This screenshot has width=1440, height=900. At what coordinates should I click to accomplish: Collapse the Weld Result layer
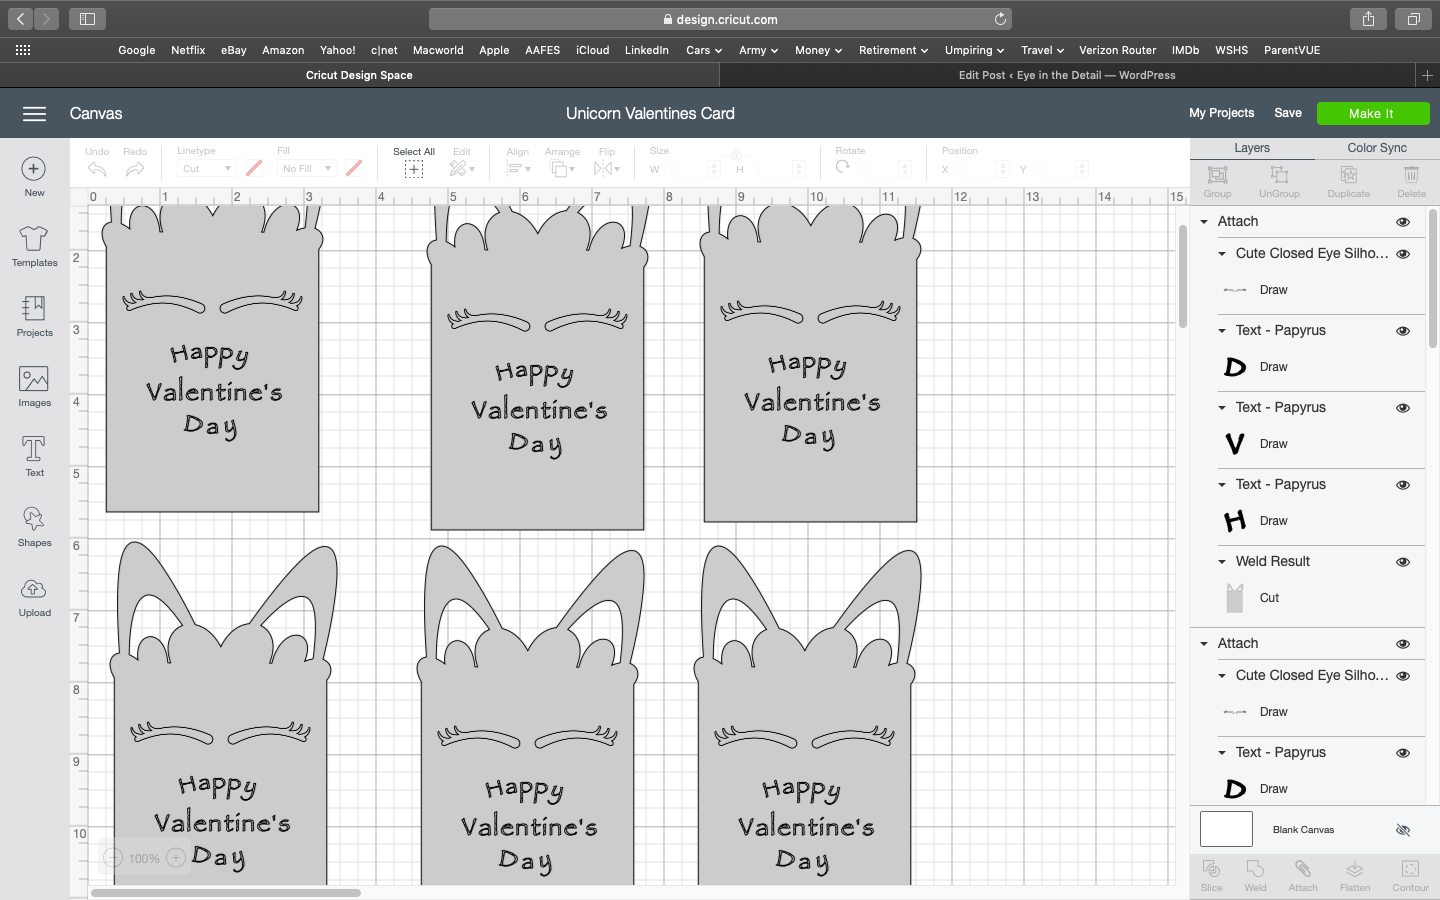click(1222, 562)
